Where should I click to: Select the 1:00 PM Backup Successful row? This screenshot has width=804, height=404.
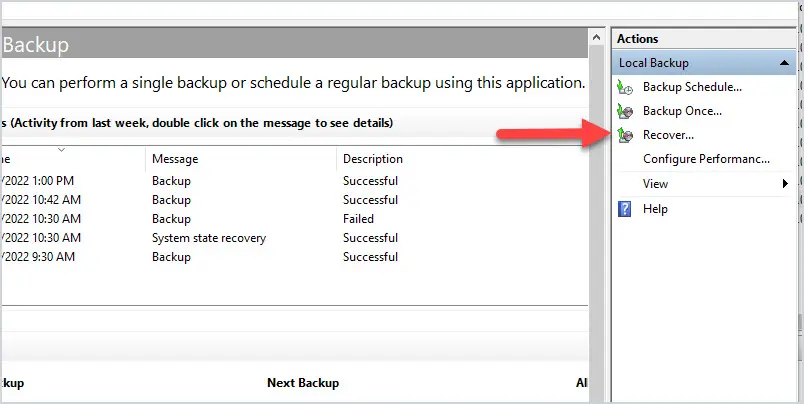pos(294,181)
